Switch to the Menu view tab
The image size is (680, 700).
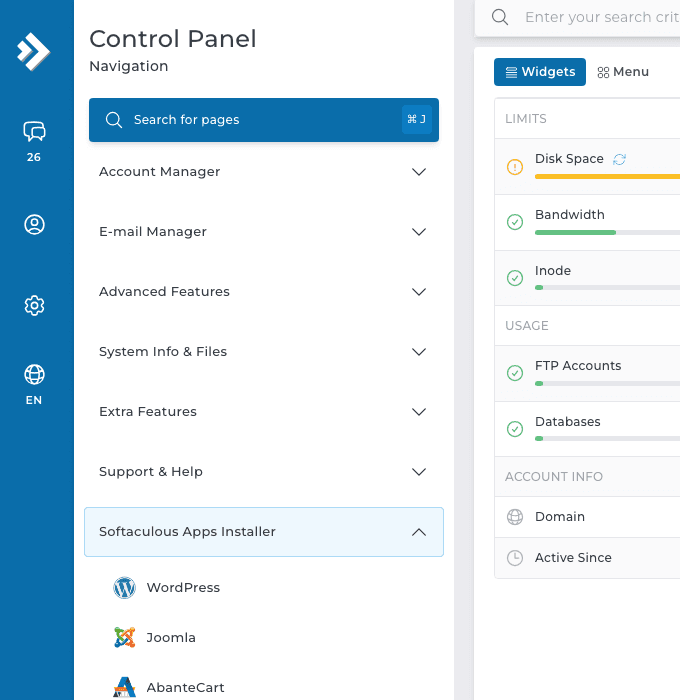623,72
